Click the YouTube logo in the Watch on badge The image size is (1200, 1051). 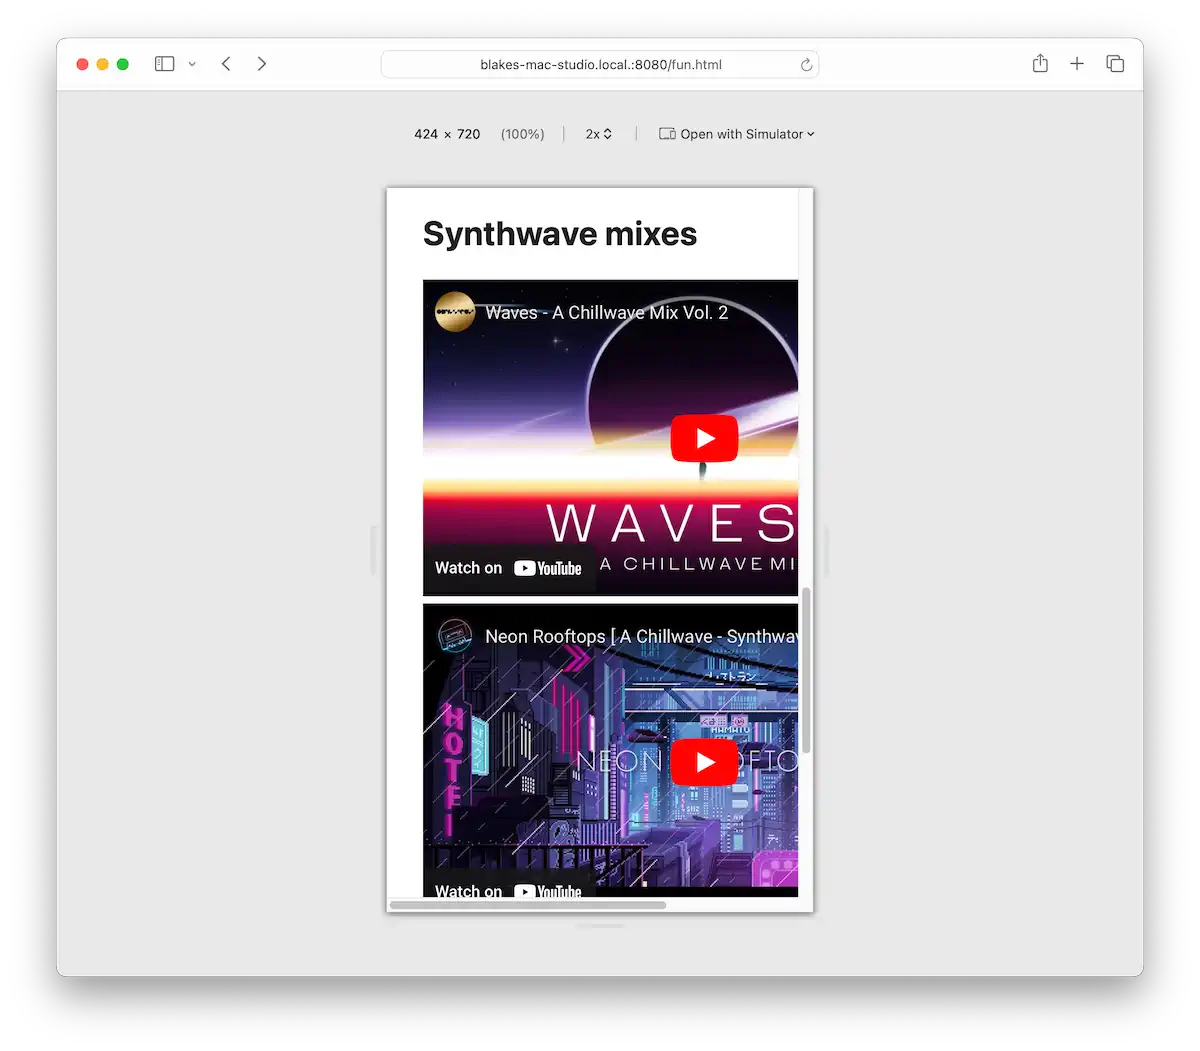548,567
